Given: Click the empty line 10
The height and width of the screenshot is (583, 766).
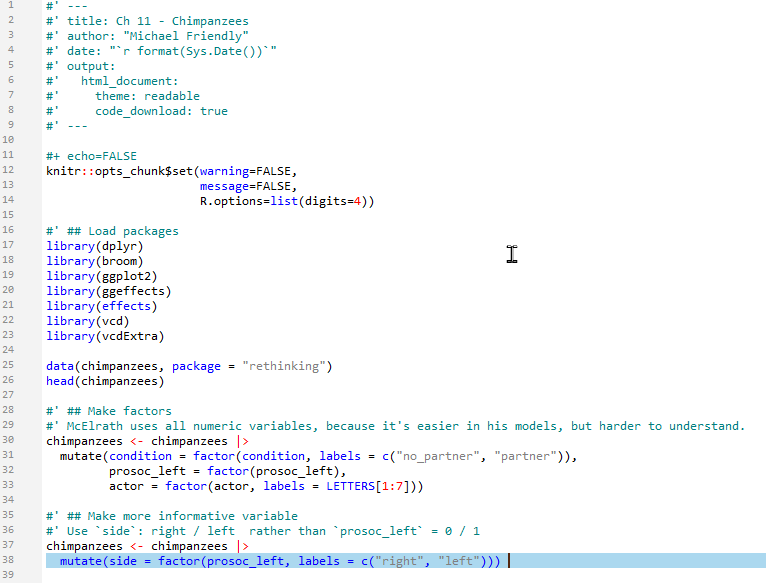Looking at the screenshot, I should (x=405, y=140).
